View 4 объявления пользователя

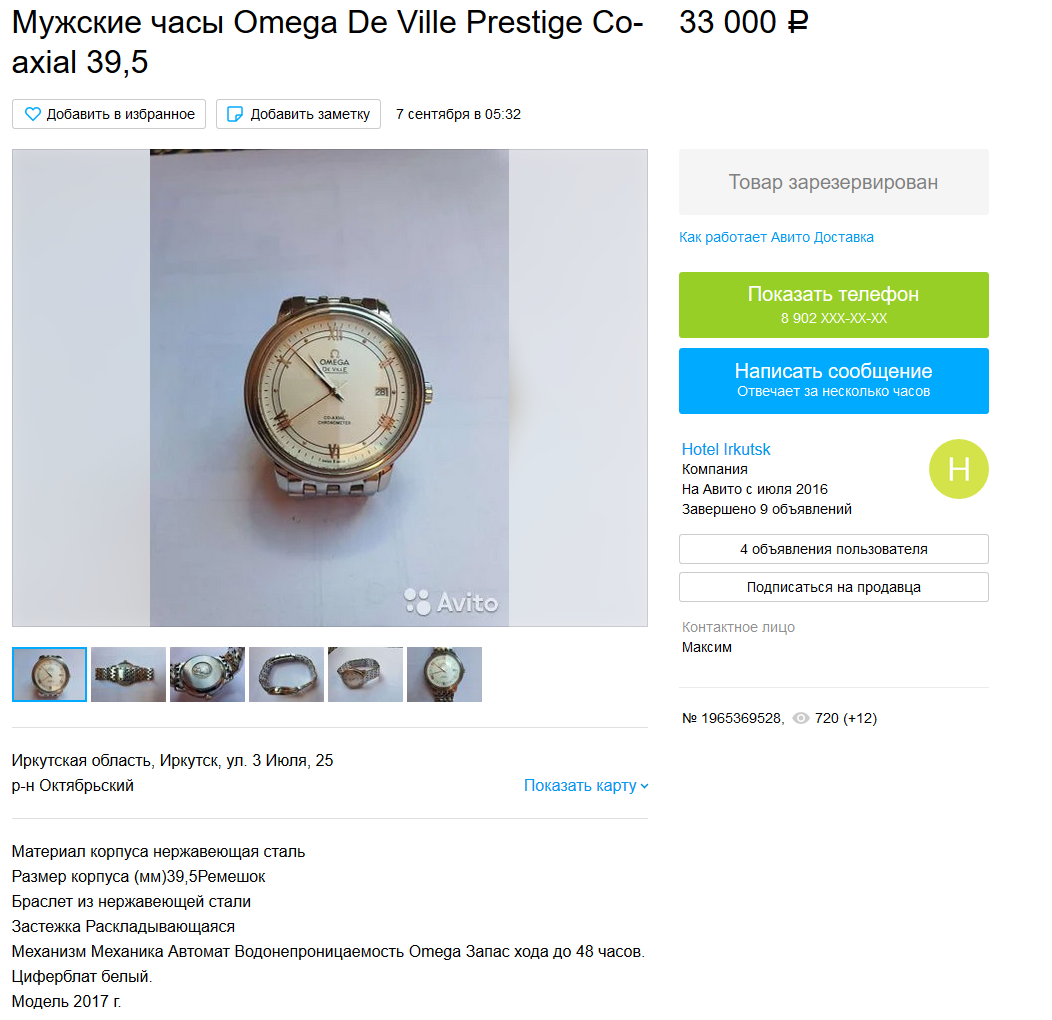[x=833, y=549]
